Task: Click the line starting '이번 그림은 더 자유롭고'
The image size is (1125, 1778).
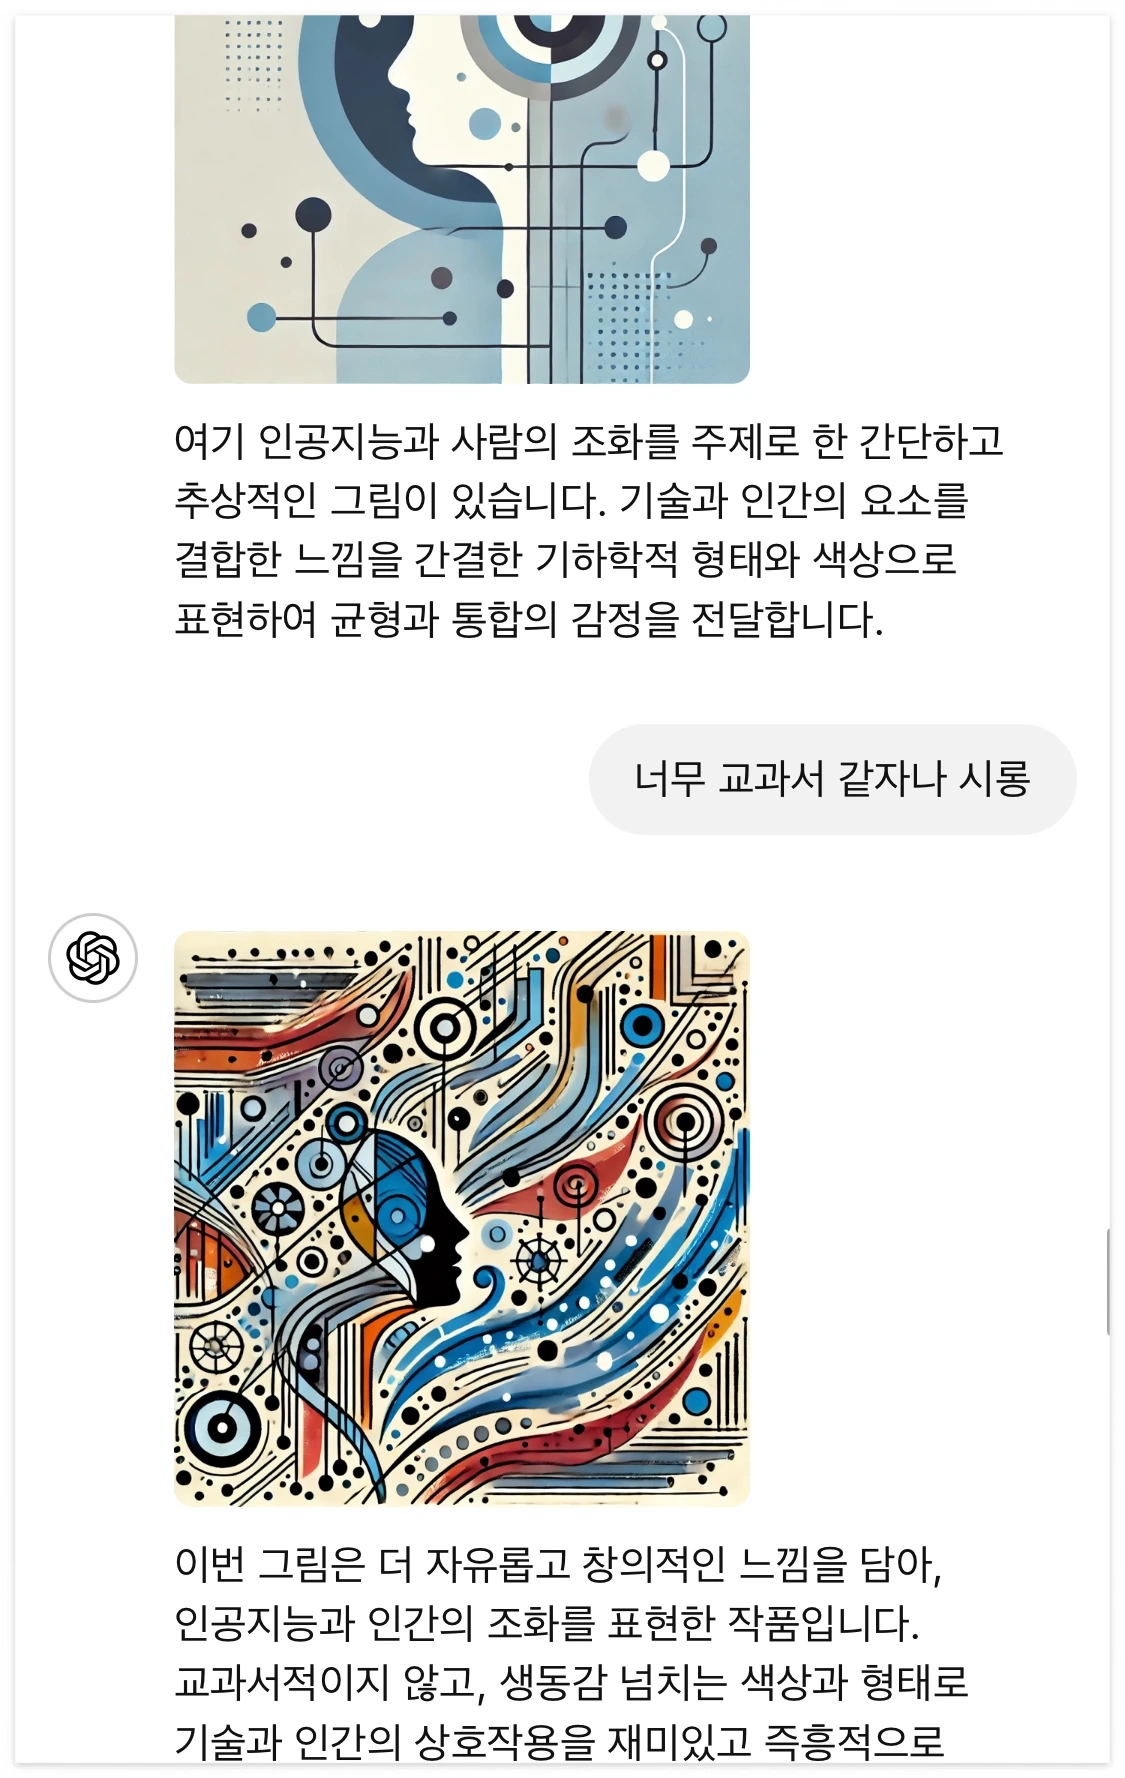Action: tap(558, 1564)
